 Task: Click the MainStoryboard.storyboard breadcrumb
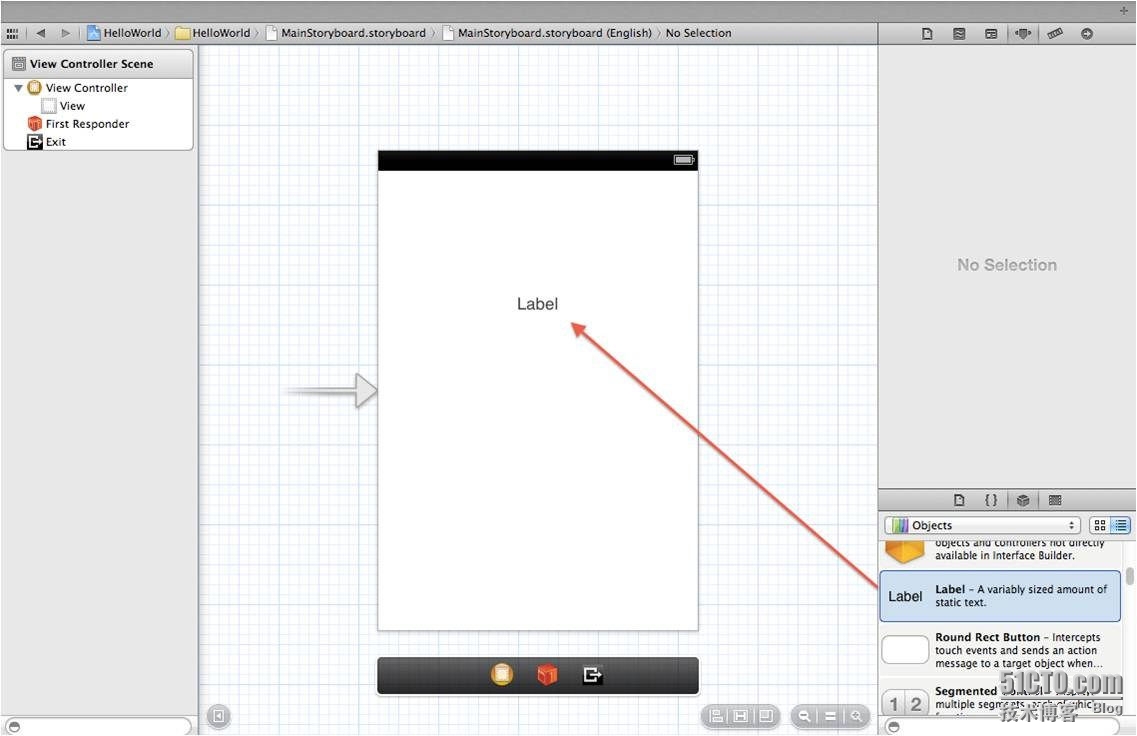346,33
